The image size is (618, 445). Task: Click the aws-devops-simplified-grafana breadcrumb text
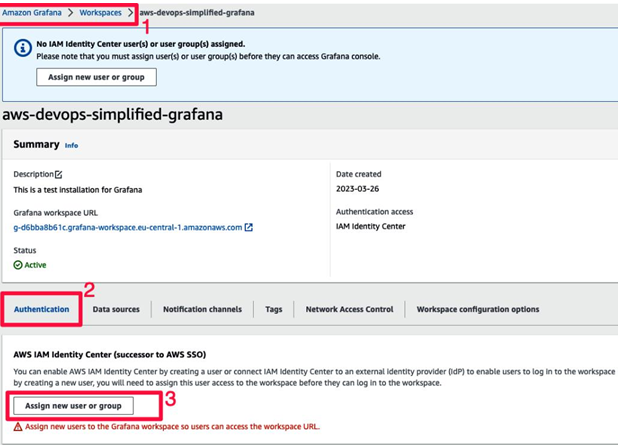tap(197, 13)
